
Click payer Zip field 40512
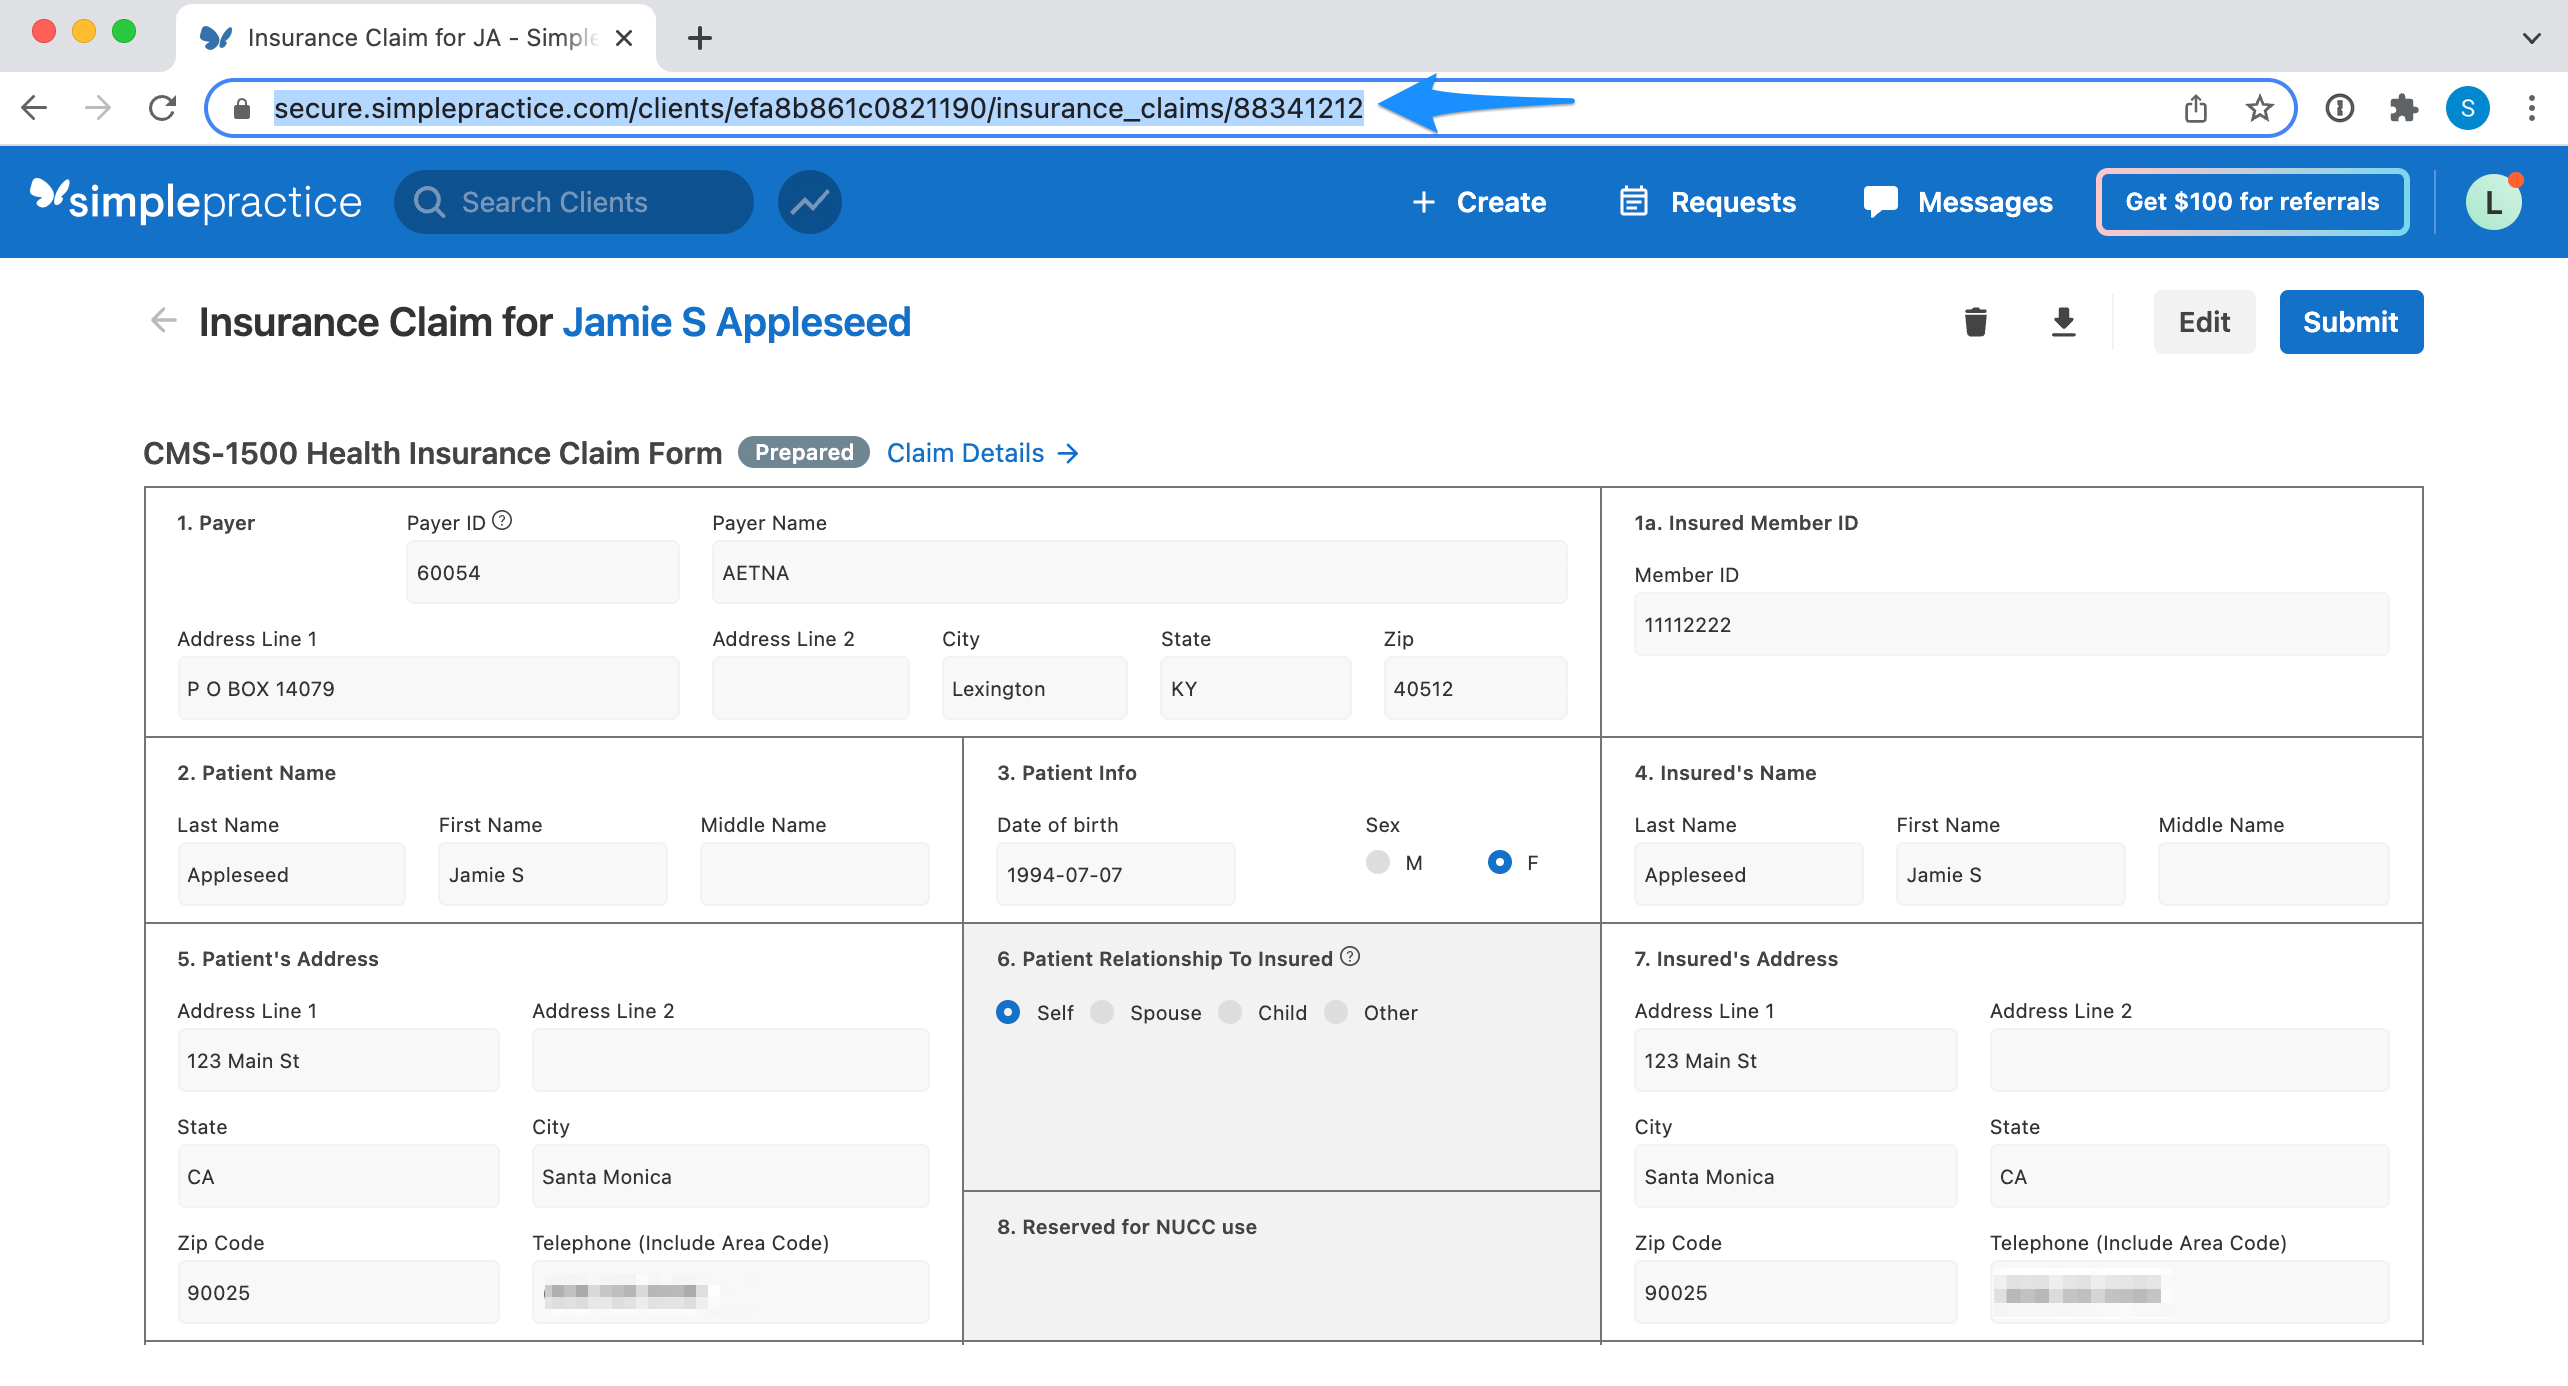tap(1475, 688)
